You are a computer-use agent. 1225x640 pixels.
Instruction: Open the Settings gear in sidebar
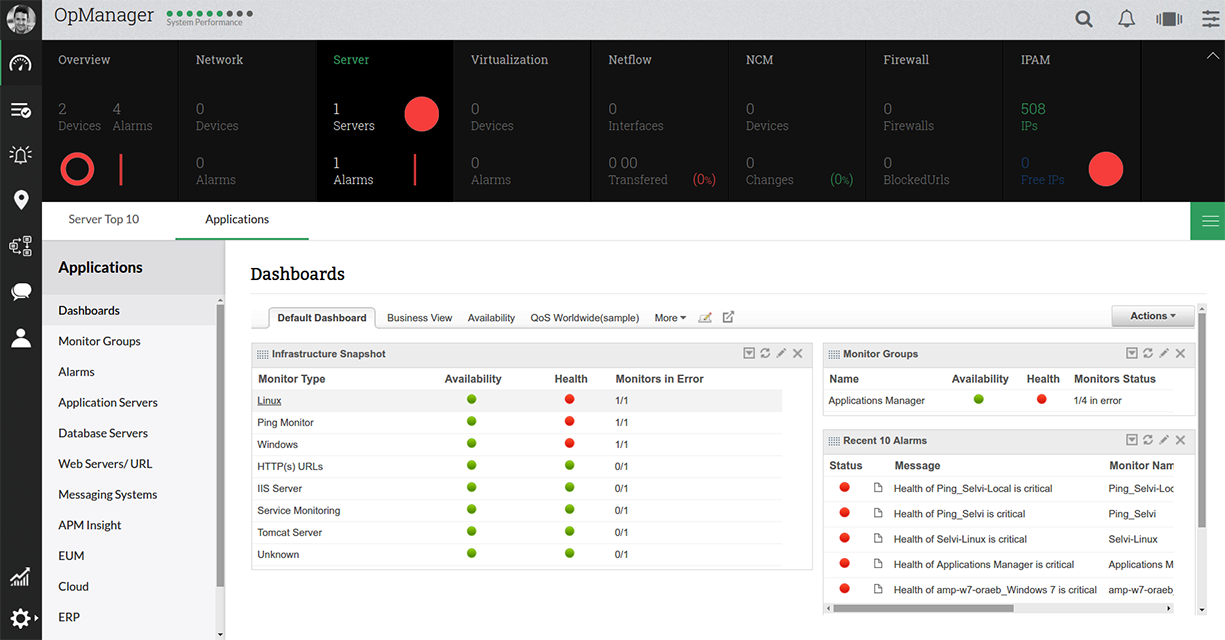tap(20, 619)
